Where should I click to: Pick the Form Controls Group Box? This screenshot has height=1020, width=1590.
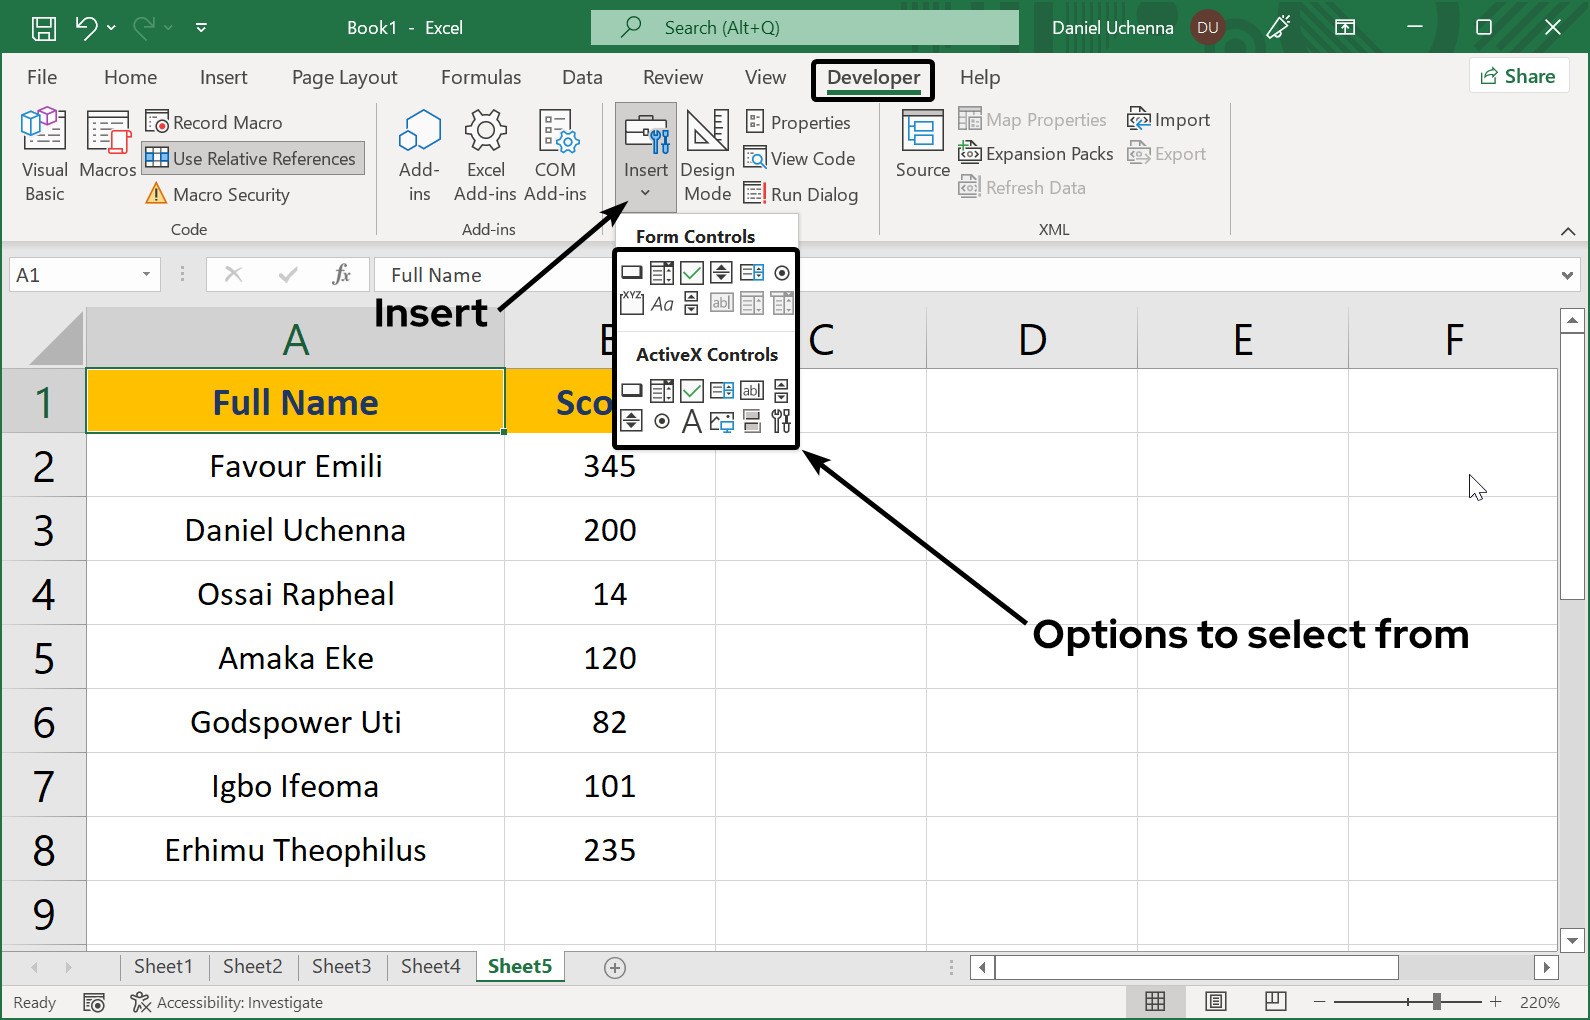[632, 303]
